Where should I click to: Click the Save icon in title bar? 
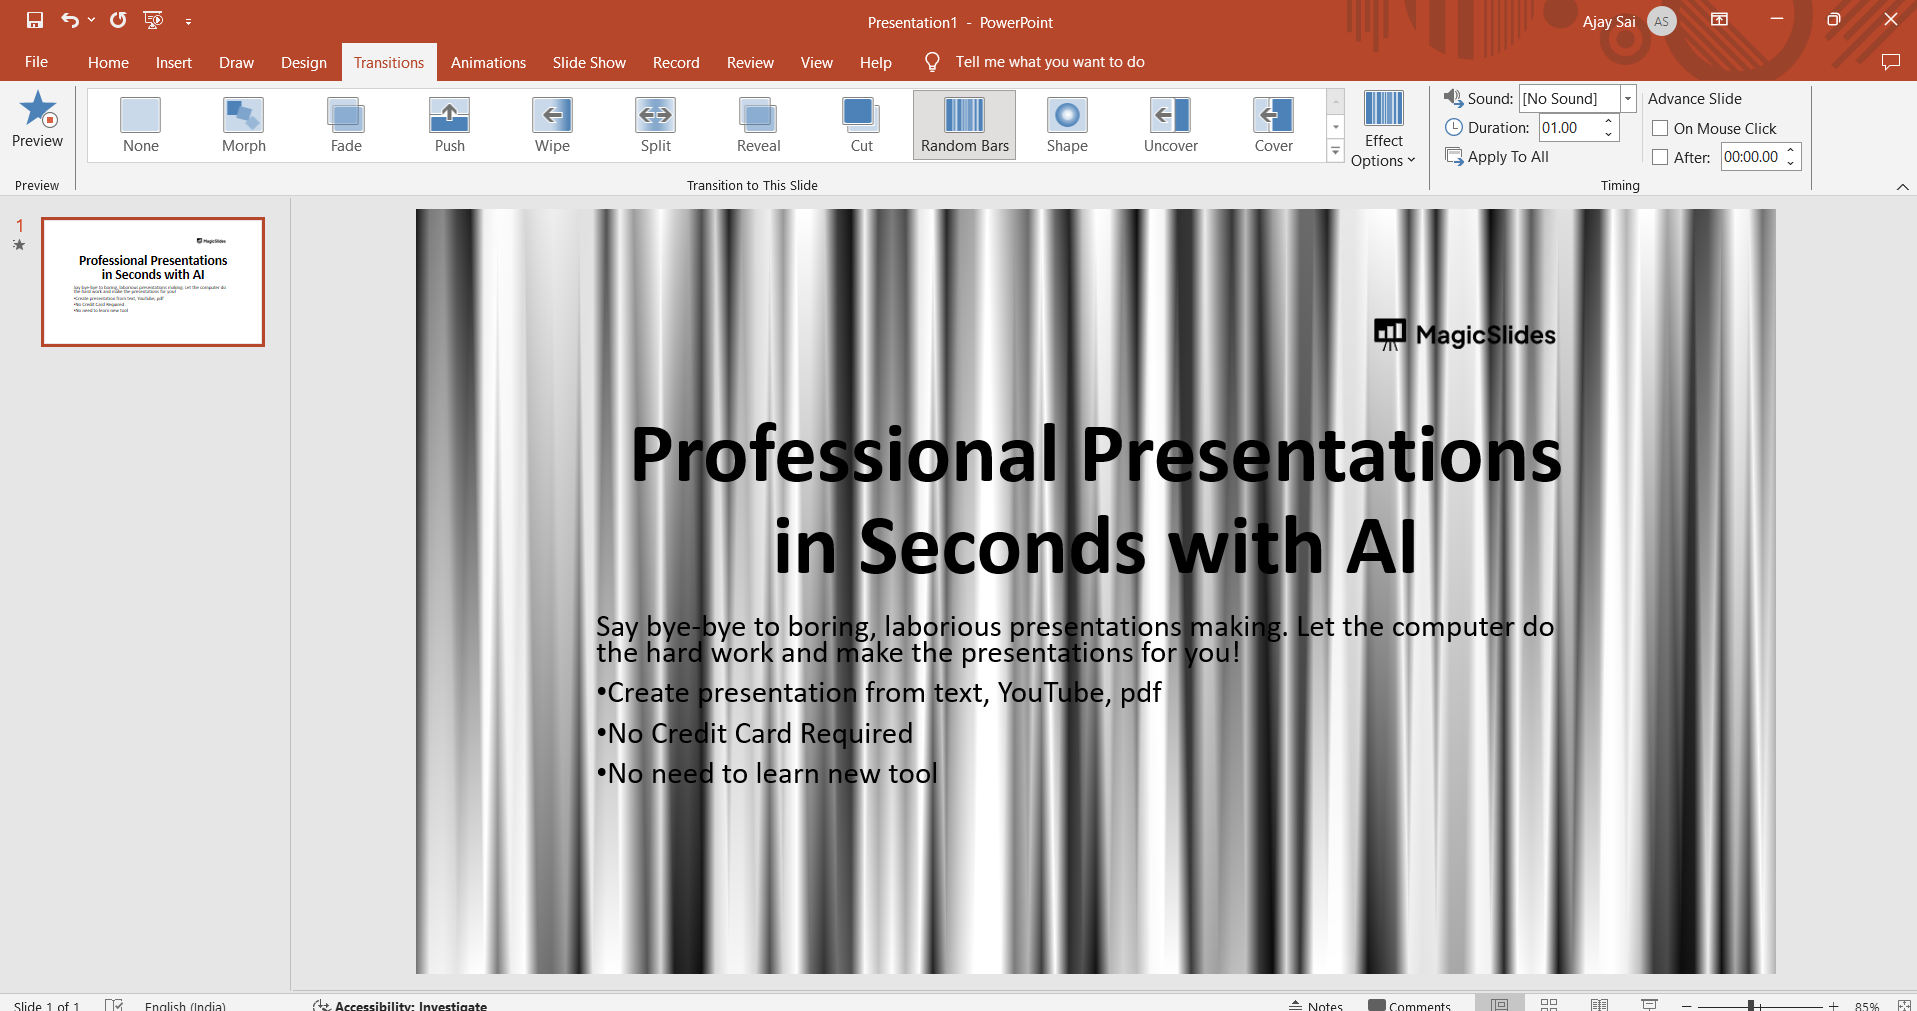tap(35, 20)
